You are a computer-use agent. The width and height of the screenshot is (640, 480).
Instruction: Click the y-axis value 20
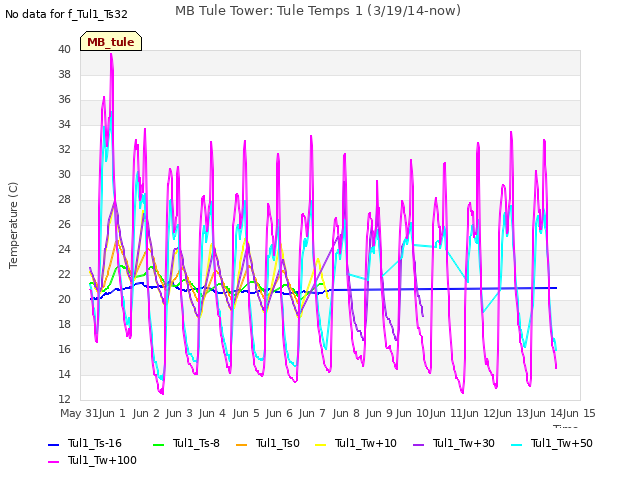(x=64, y=299)
